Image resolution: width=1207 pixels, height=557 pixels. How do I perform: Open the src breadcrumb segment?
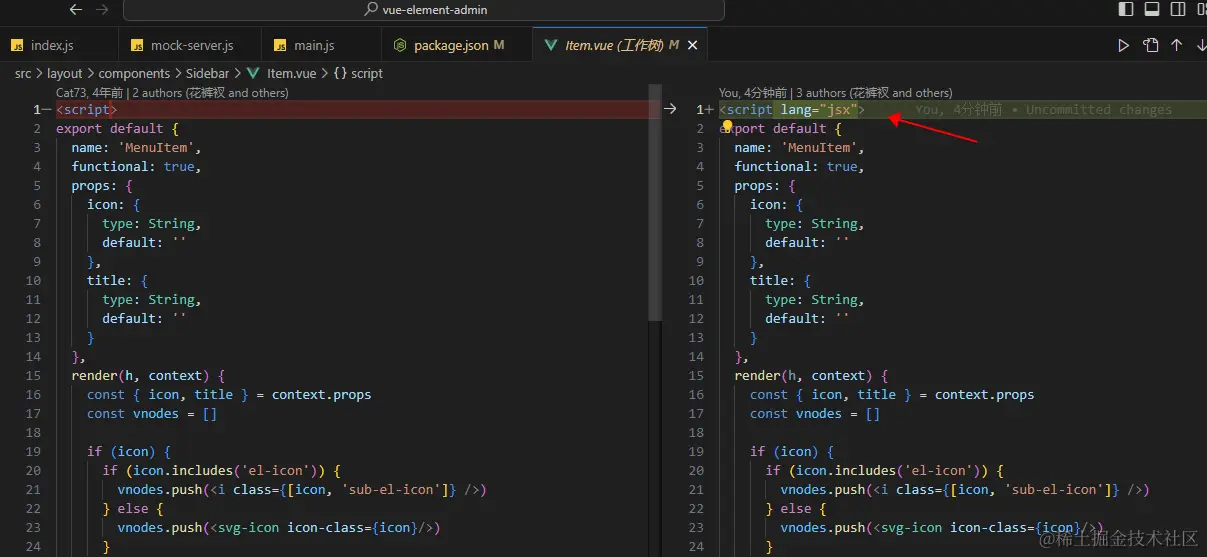click(x=22, y=73)
